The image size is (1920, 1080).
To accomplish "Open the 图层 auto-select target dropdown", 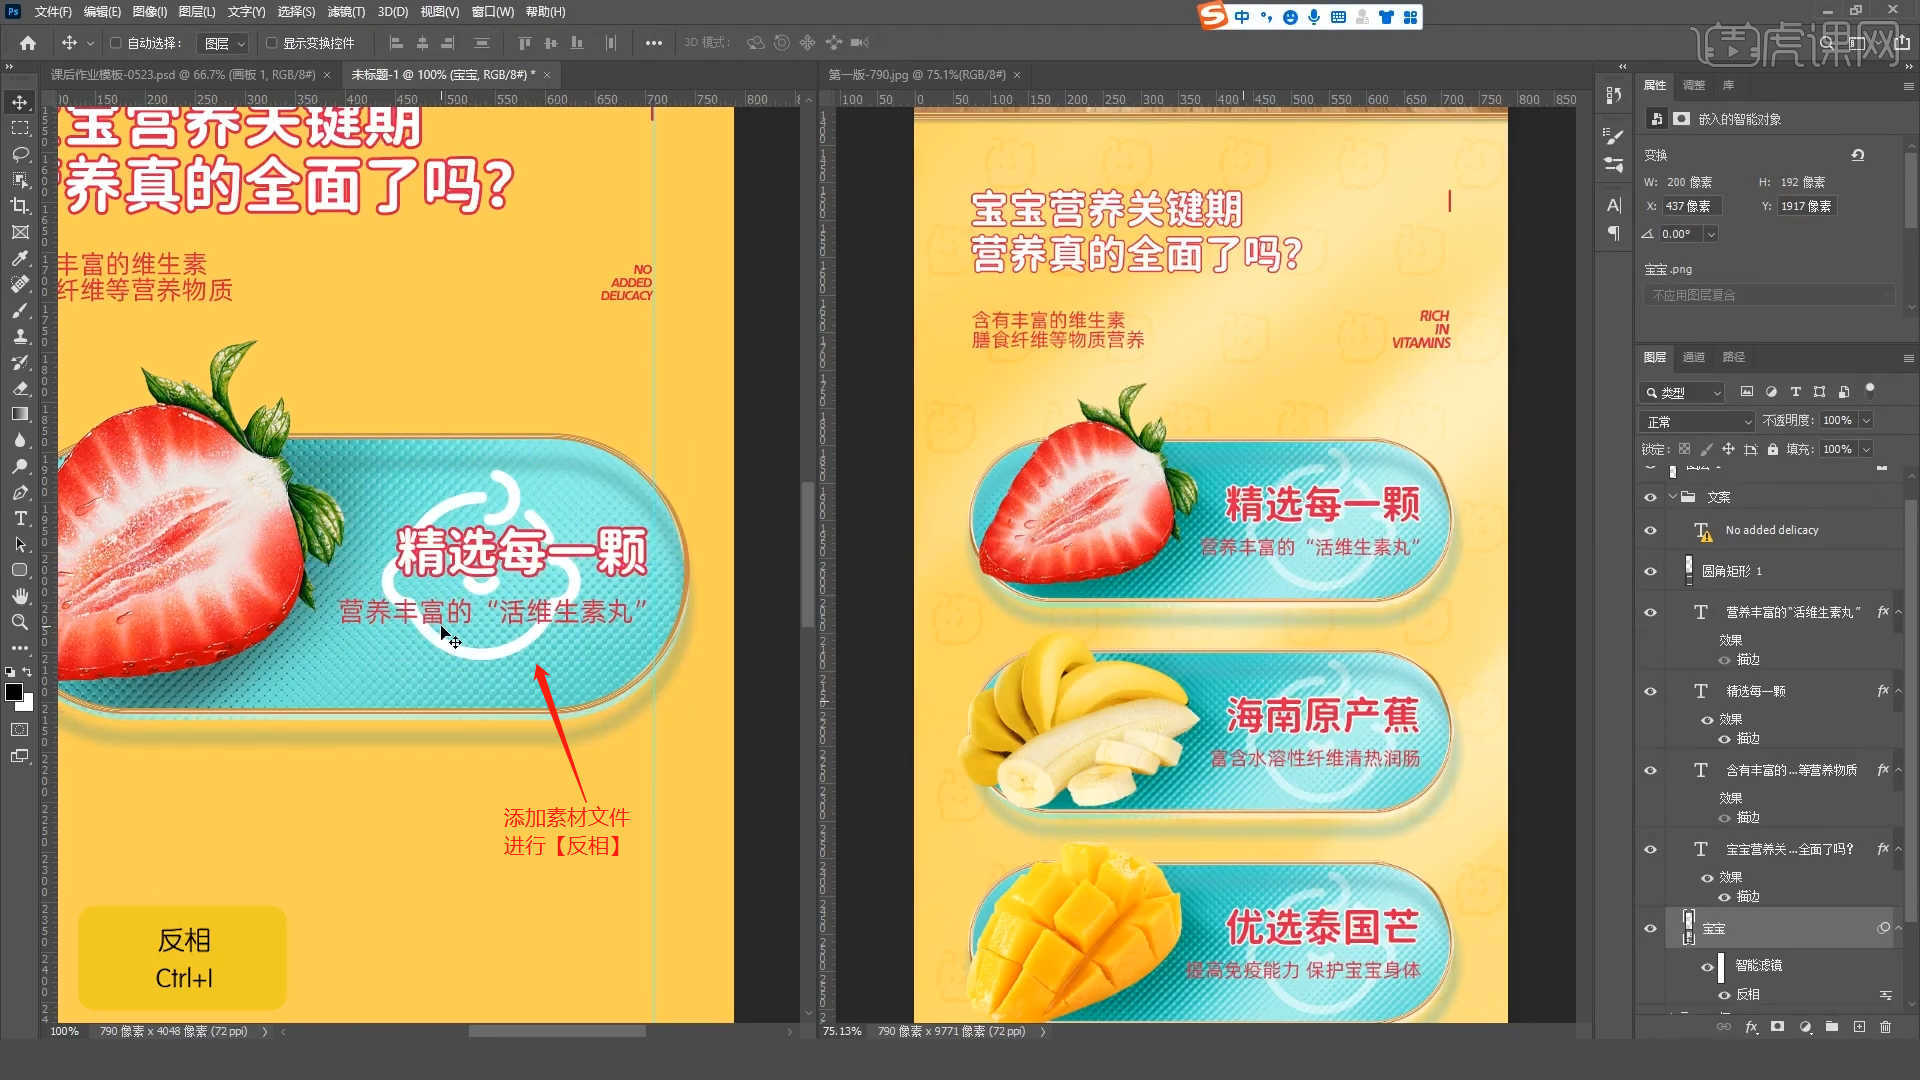I will pos(225,43).
